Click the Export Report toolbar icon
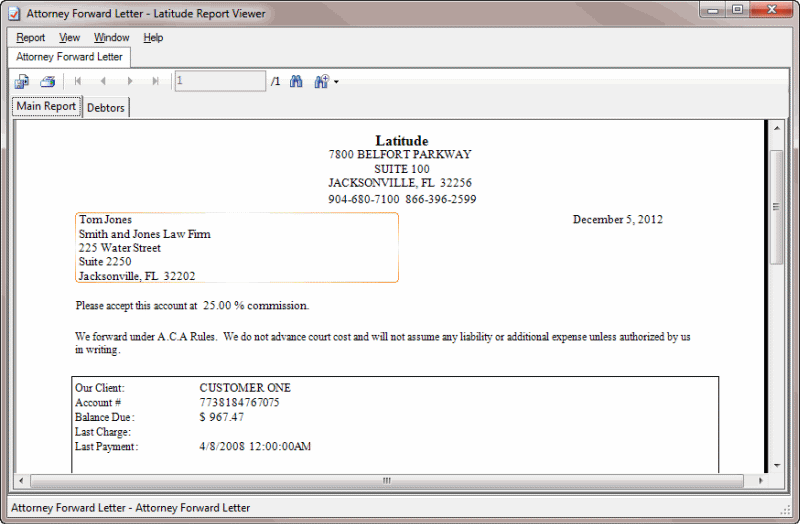This screenshot has width=800, height=524. point(22,81)
